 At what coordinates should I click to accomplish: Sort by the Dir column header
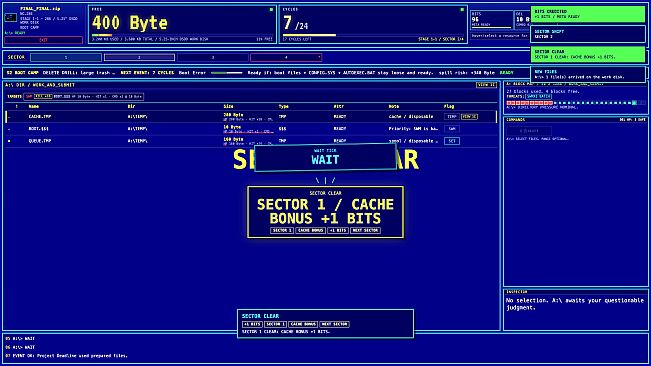131,107
